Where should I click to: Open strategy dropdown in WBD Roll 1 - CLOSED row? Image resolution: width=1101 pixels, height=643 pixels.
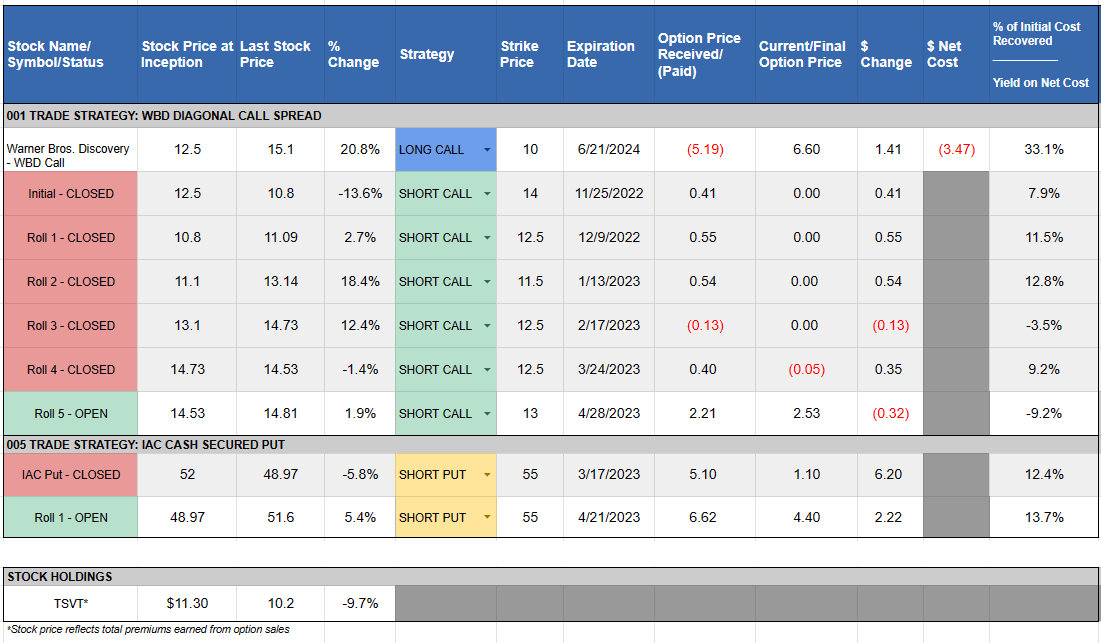(487, 238)
